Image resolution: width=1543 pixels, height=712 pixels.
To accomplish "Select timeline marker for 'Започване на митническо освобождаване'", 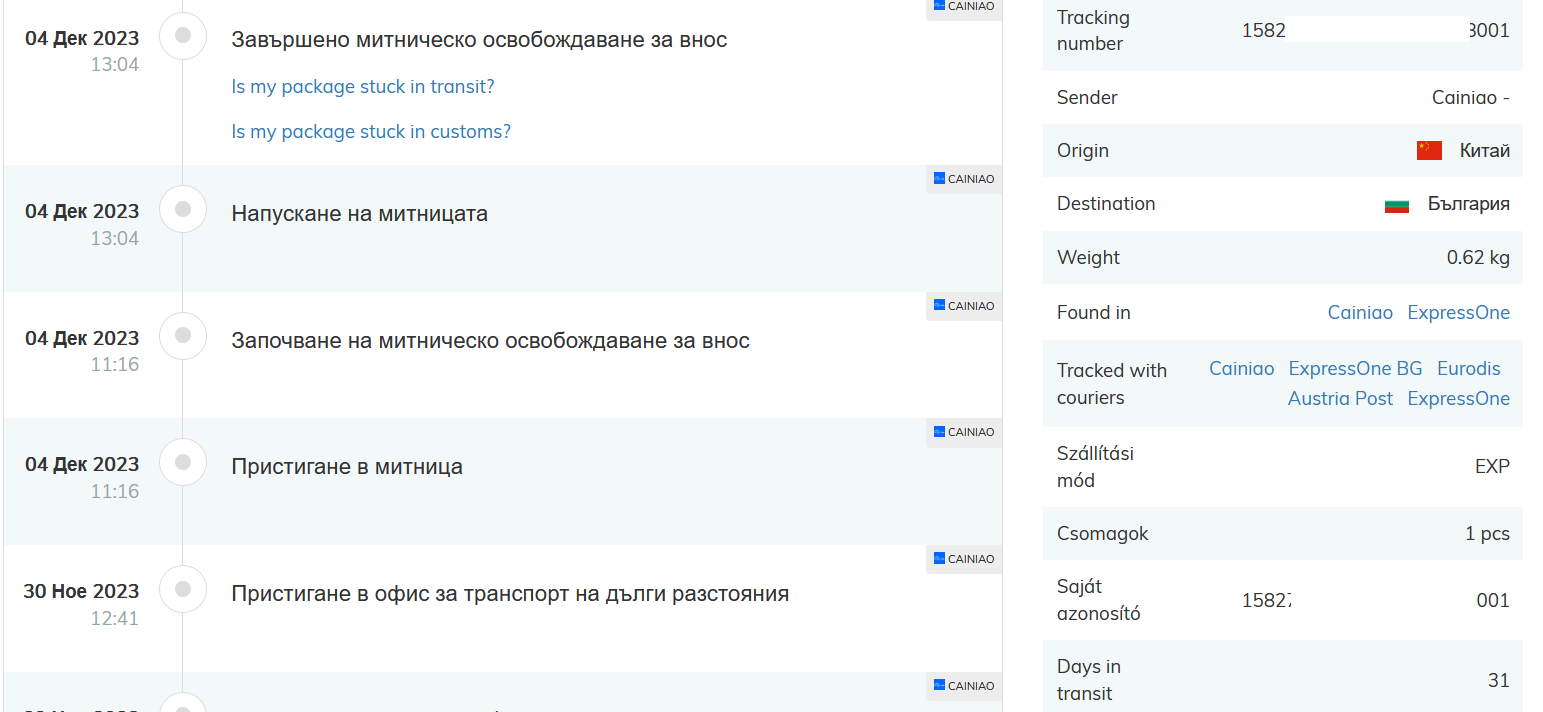I will (183, 336).
